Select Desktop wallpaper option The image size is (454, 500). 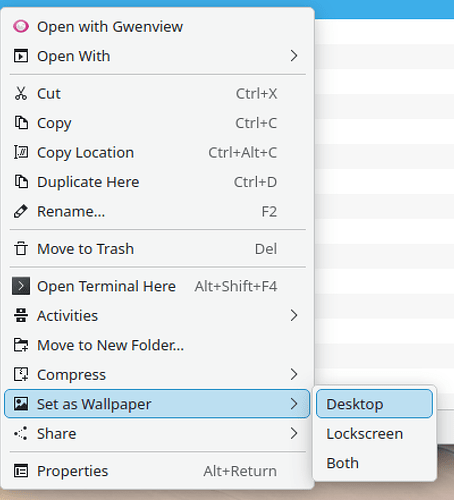coord(374,404)
